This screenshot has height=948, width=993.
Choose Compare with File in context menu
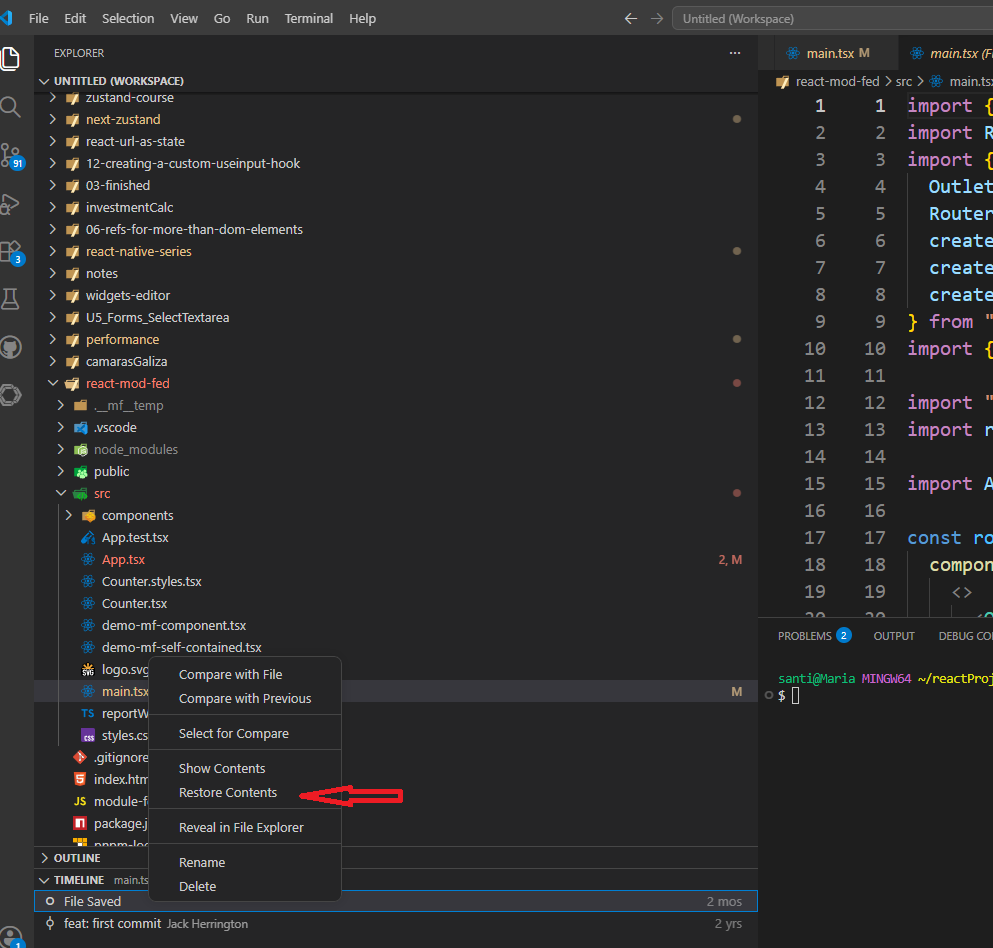[244, 674]
